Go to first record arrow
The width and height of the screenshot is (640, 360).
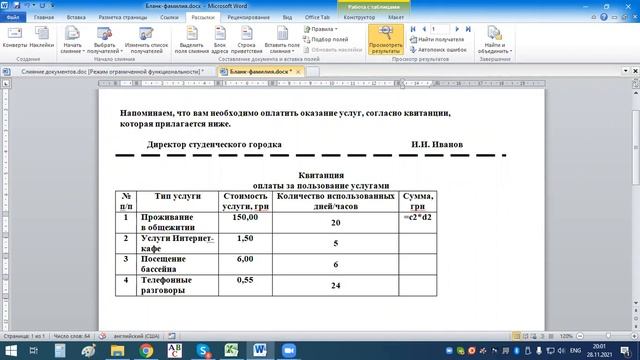tap(413, 29)
